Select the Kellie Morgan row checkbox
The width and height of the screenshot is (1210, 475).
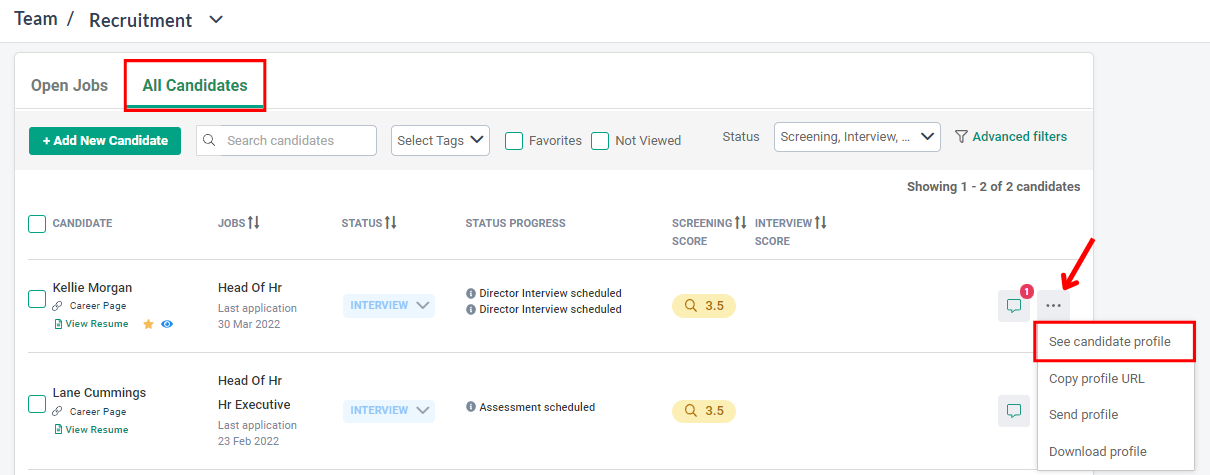click(37, 299)
